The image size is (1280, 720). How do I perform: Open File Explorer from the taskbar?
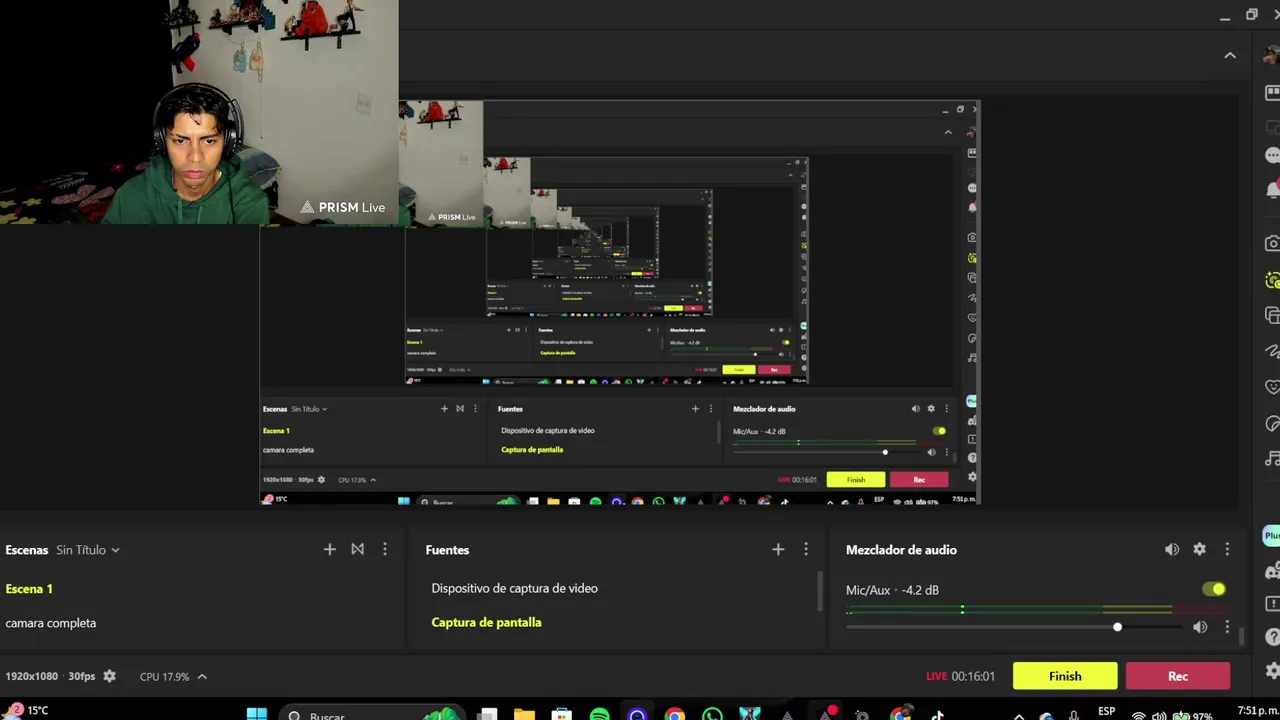[x=524, y=714]
